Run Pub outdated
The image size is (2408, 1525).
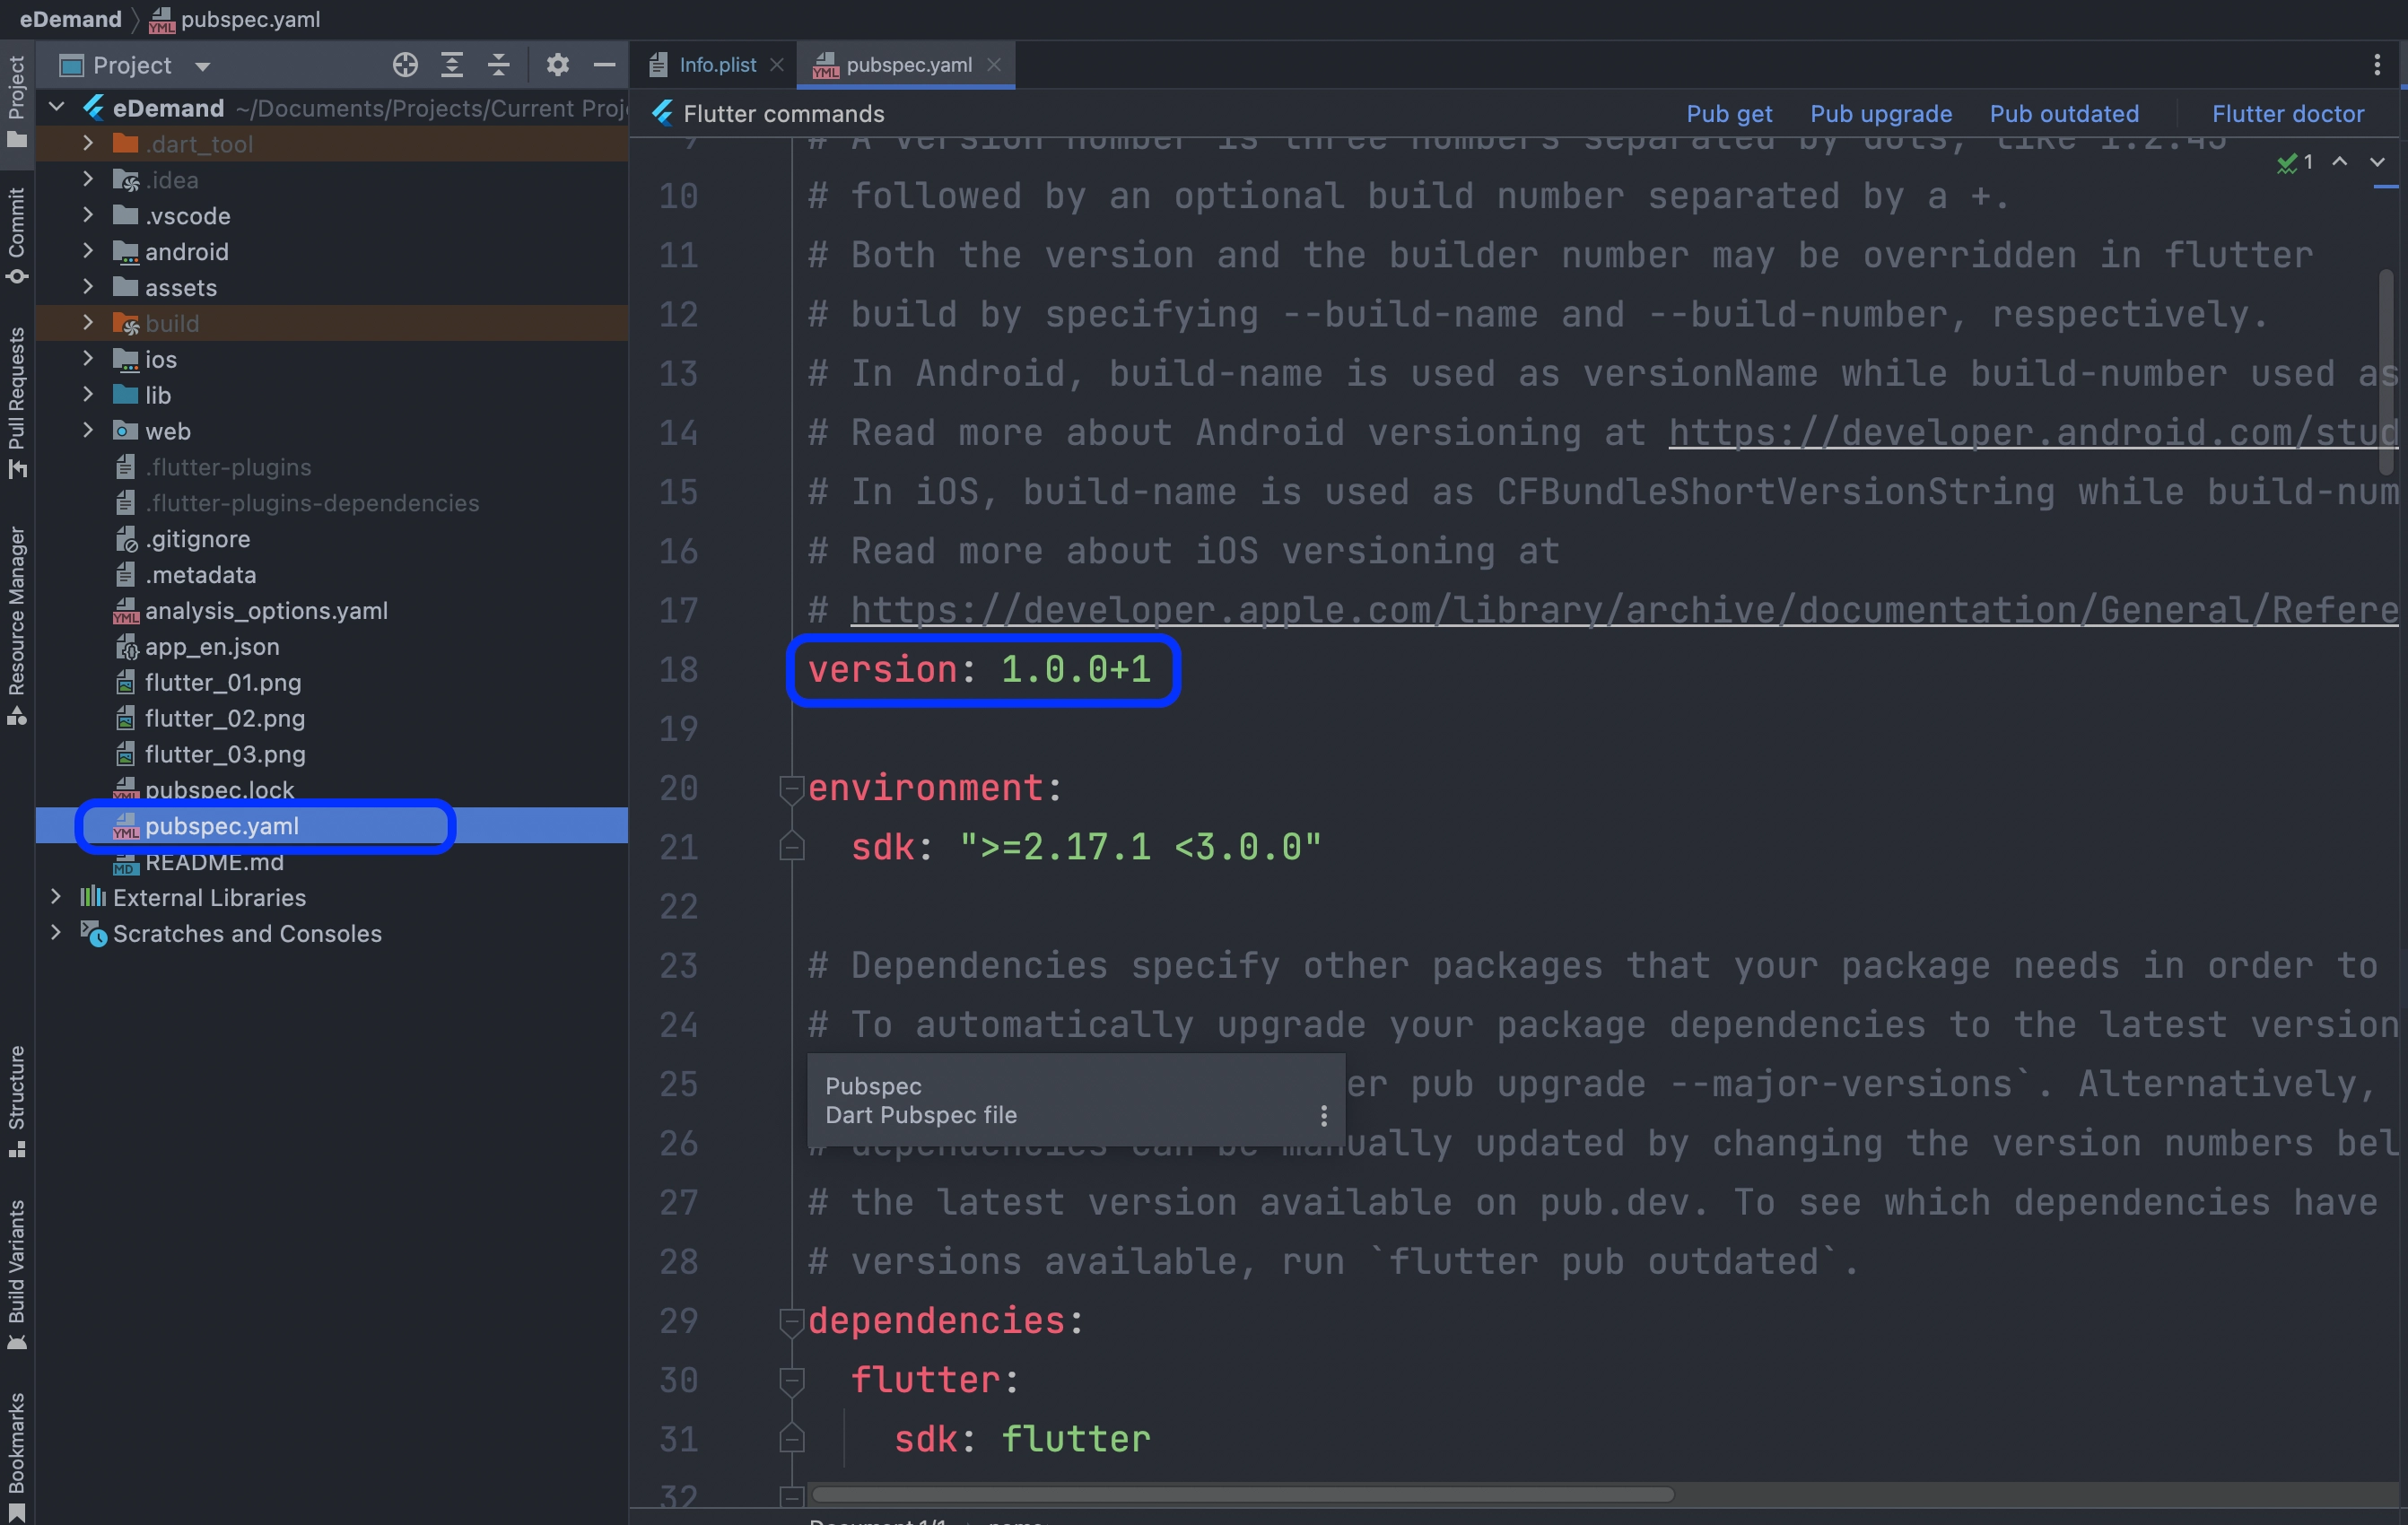2064,113
